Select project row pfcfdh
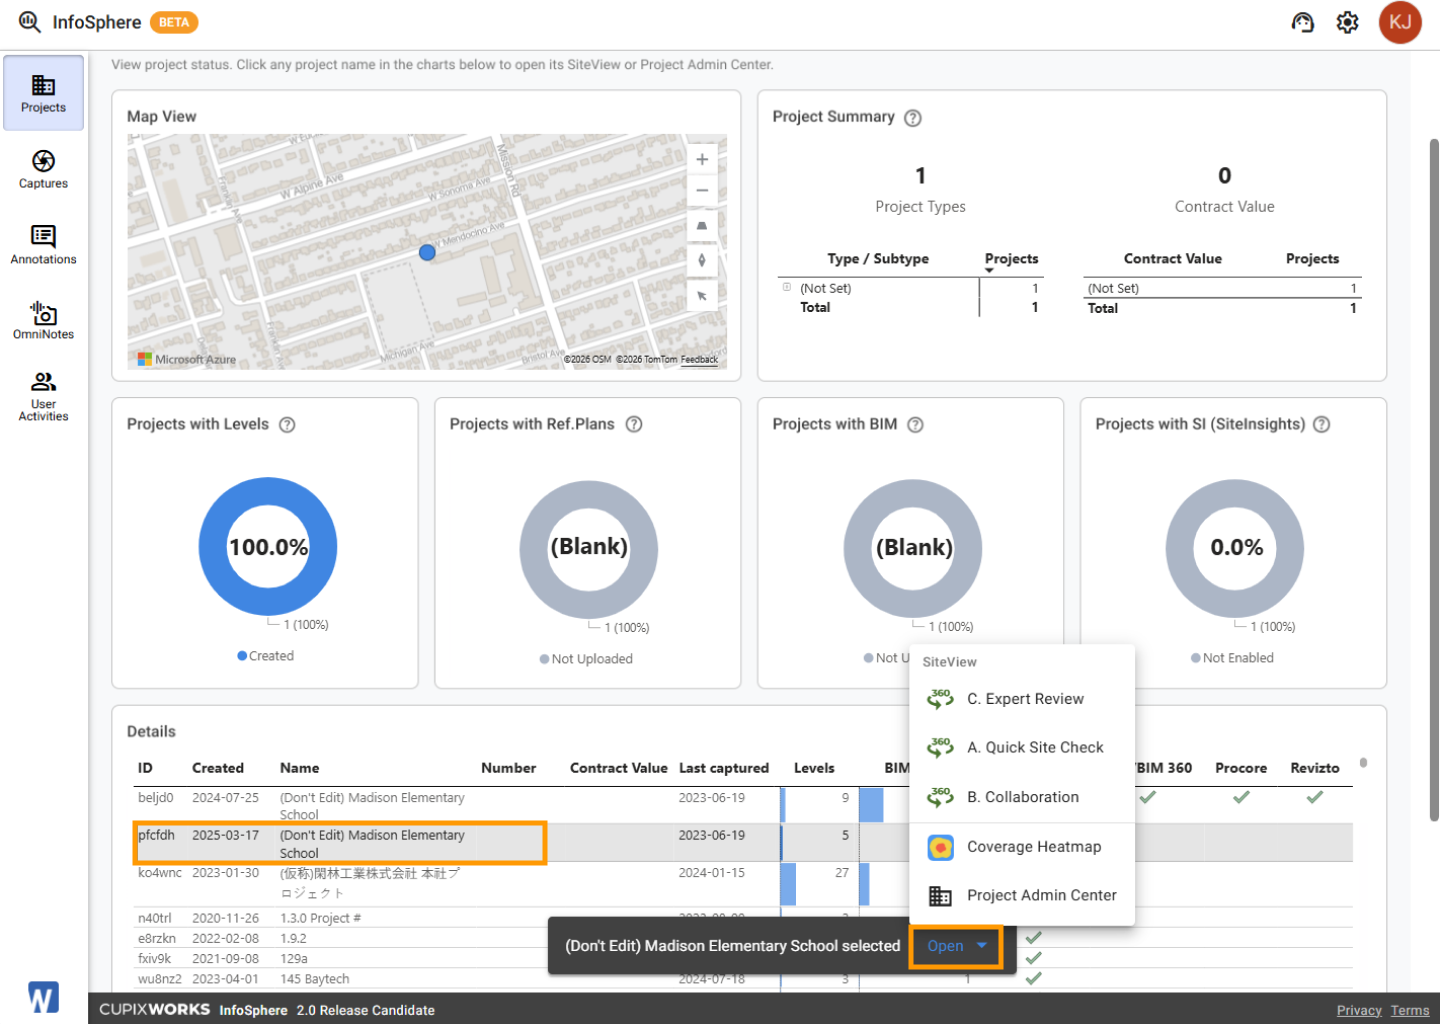Image resolution: width=1440 pixels, height=1024 pixels. 745,843
